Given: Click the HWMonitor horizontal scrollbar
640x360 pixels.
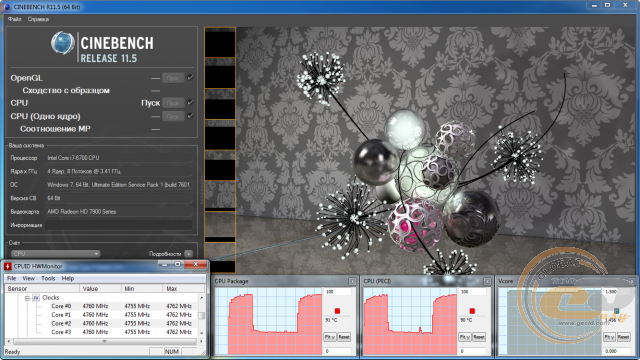Looking at the screenshot, I should tap(104, 341).
